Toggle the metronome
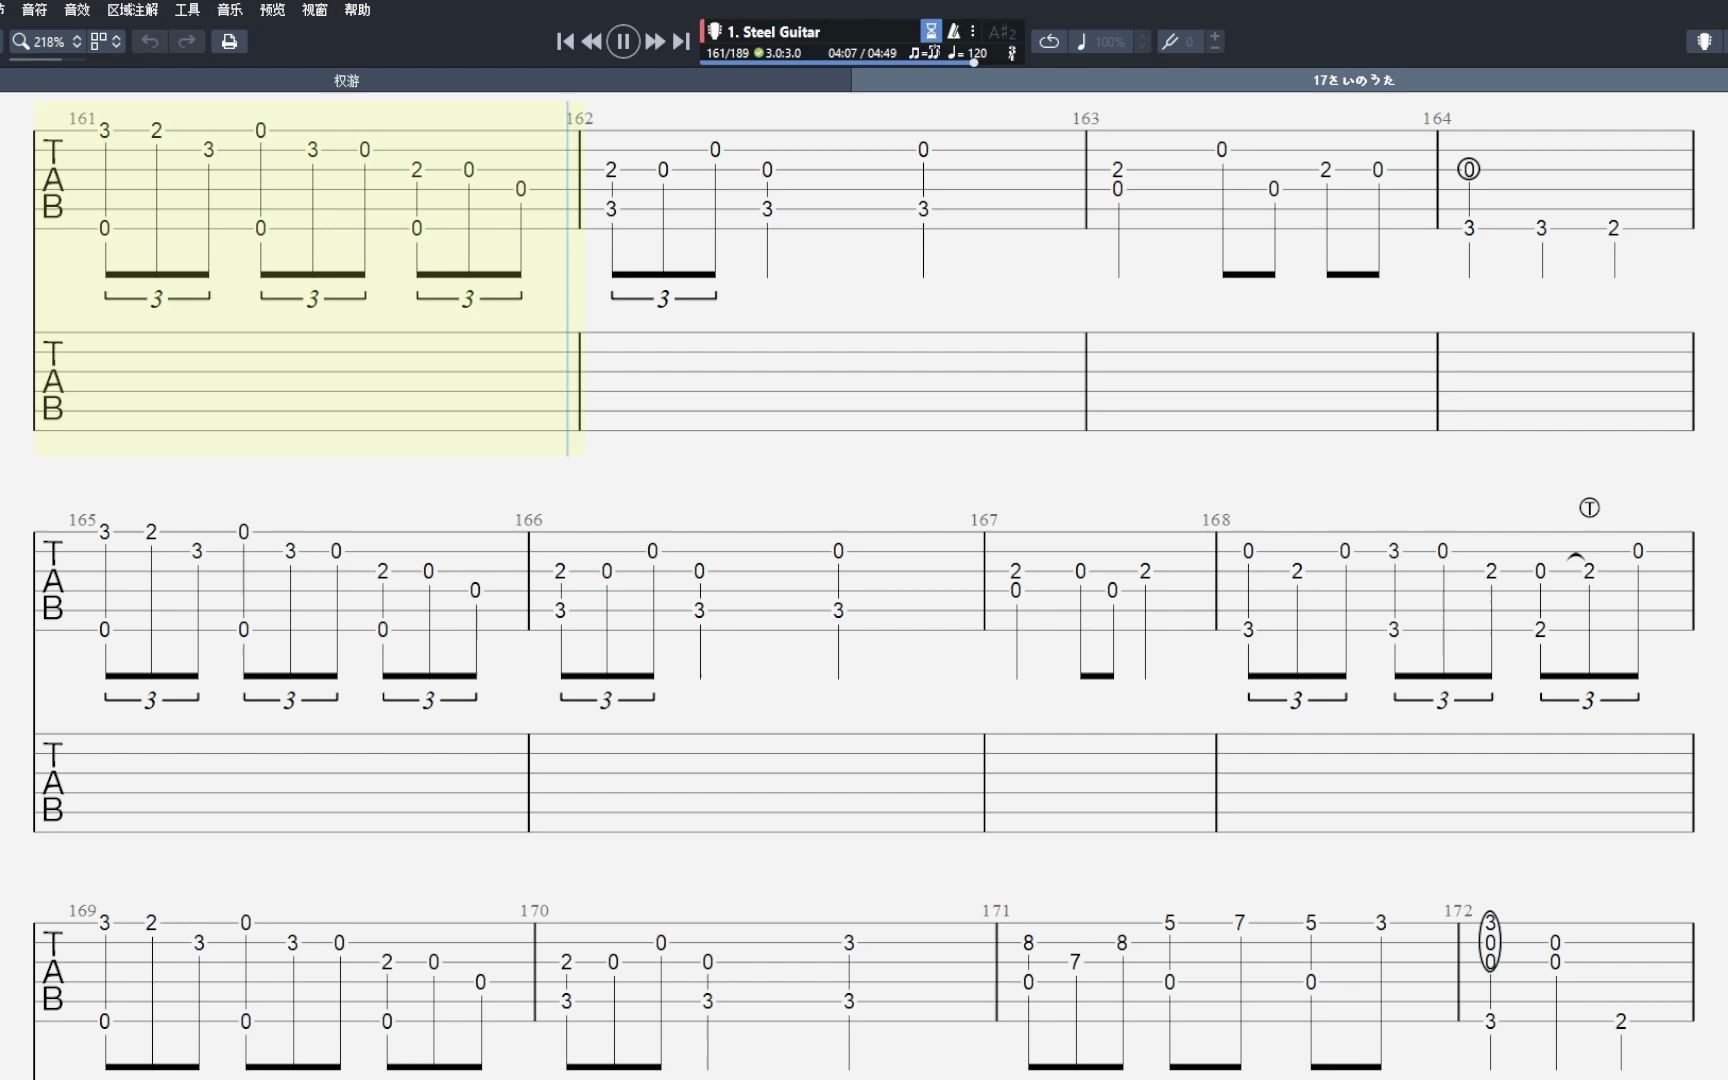This screenshot has width=1728, height=1080. coord(954,32)
